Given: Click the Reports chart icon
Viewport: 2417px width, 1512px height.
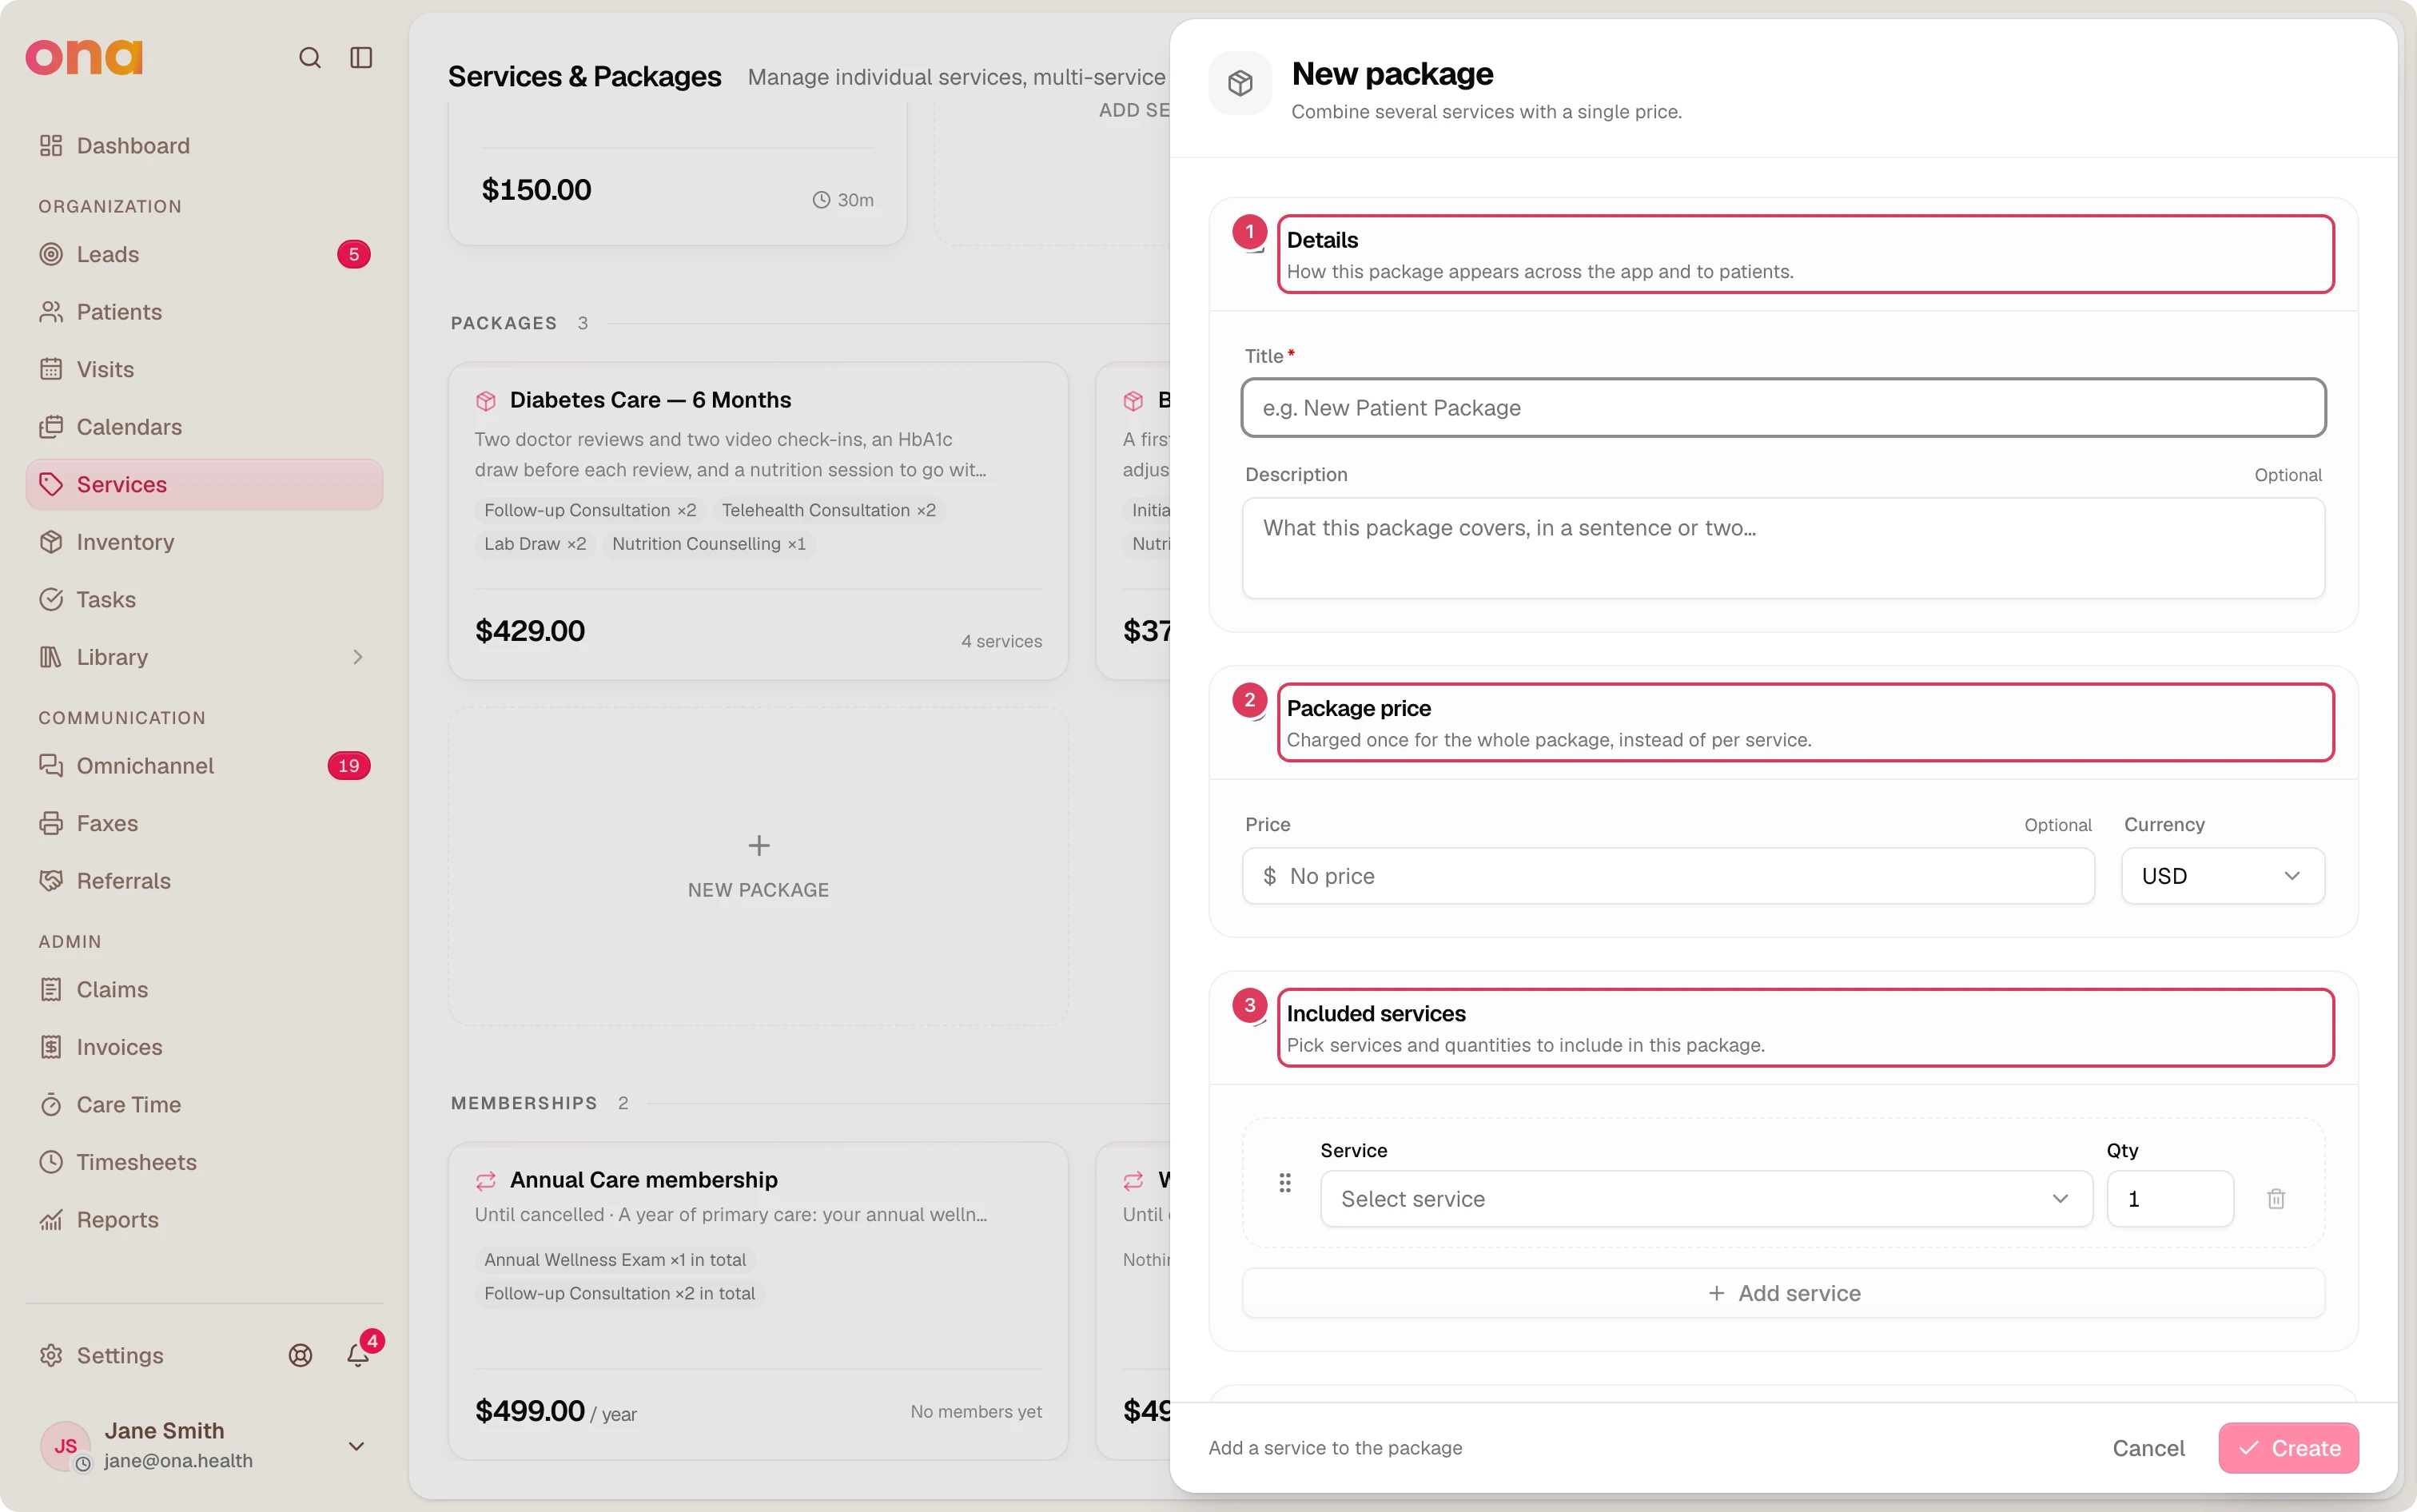Looking at the screenshot, I should [51, 1220].
